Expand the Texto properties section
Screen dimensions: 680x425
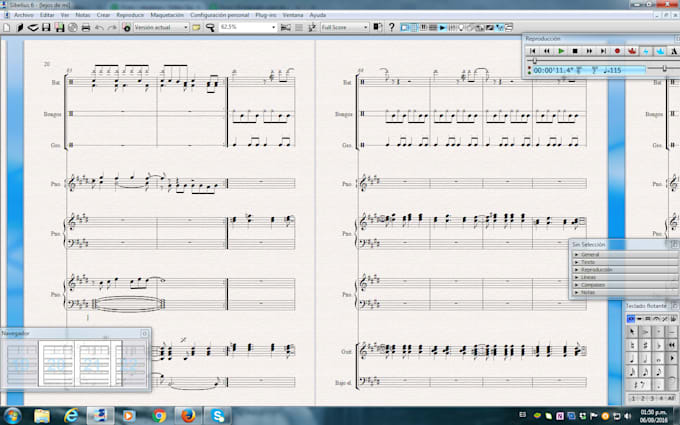coord(624,262)
